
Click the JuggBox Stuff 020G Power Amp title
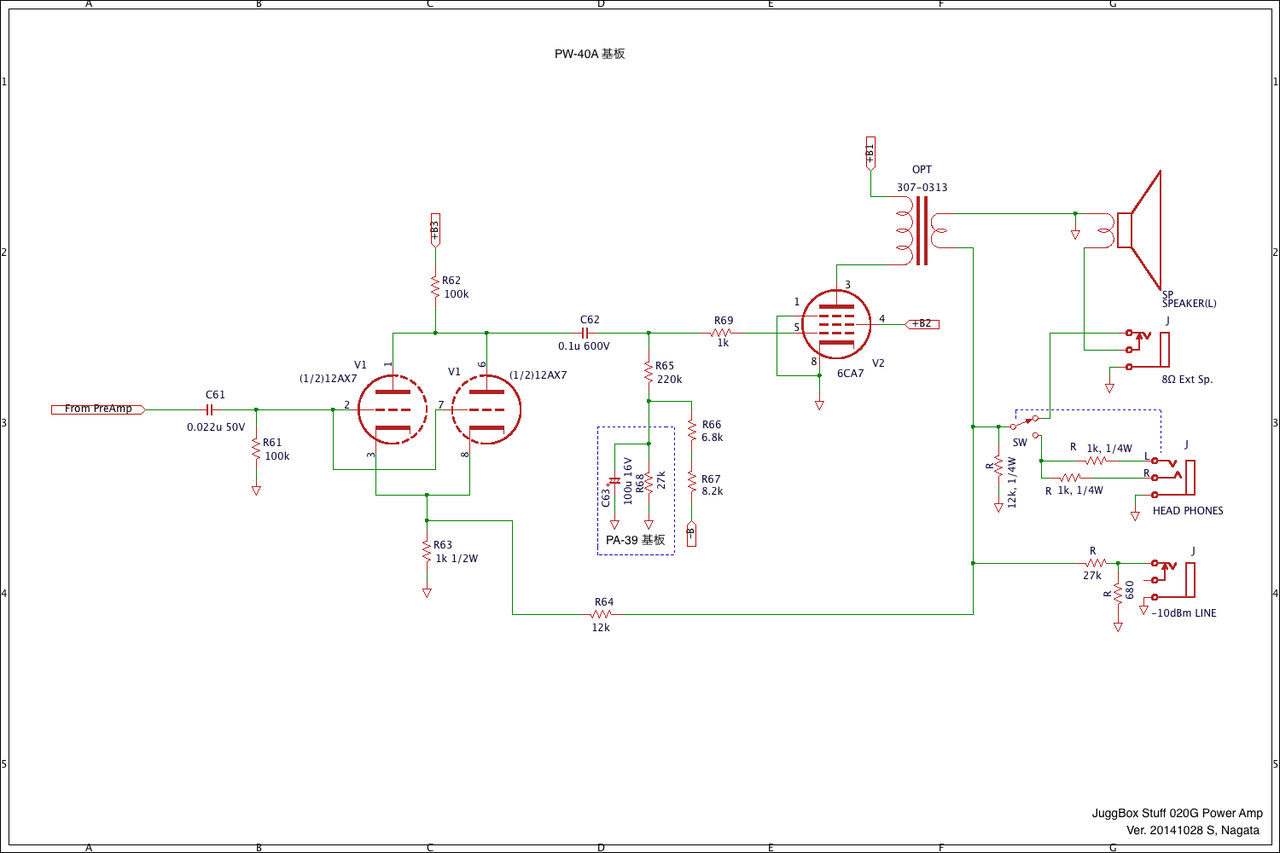coord(1178,813)
